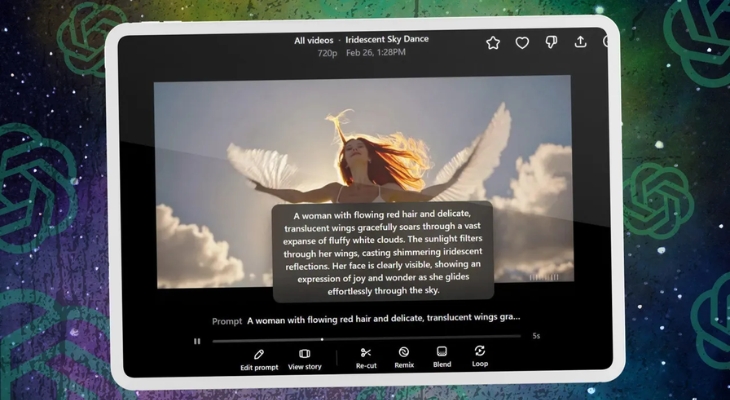
Task: Click the star favorite icon
Action: pos(492,43)
